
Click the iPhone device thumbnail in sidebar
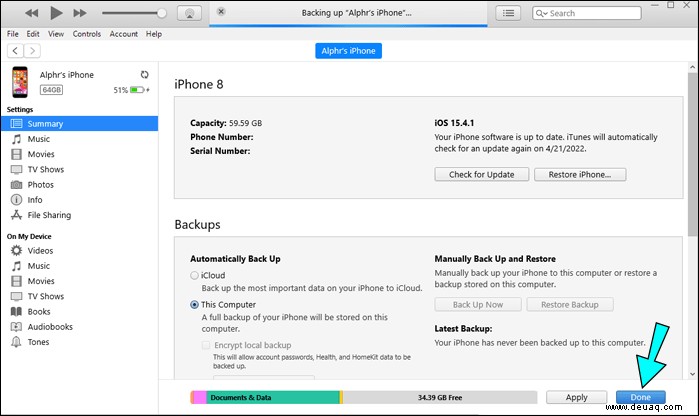tap(20, 82)
